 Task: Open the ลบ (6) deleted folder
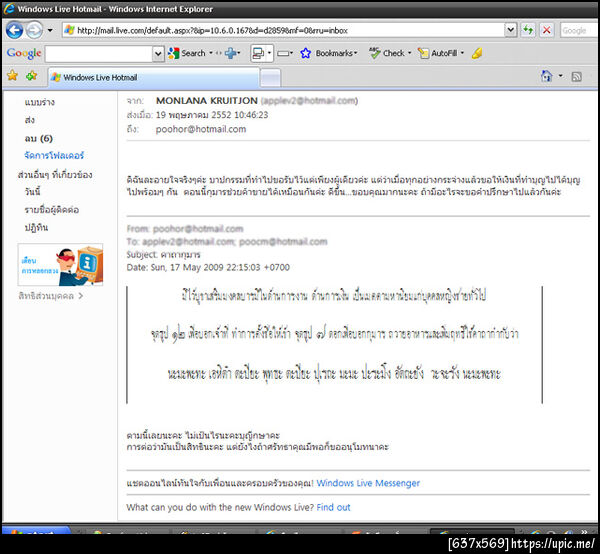(x=39, y=138)
